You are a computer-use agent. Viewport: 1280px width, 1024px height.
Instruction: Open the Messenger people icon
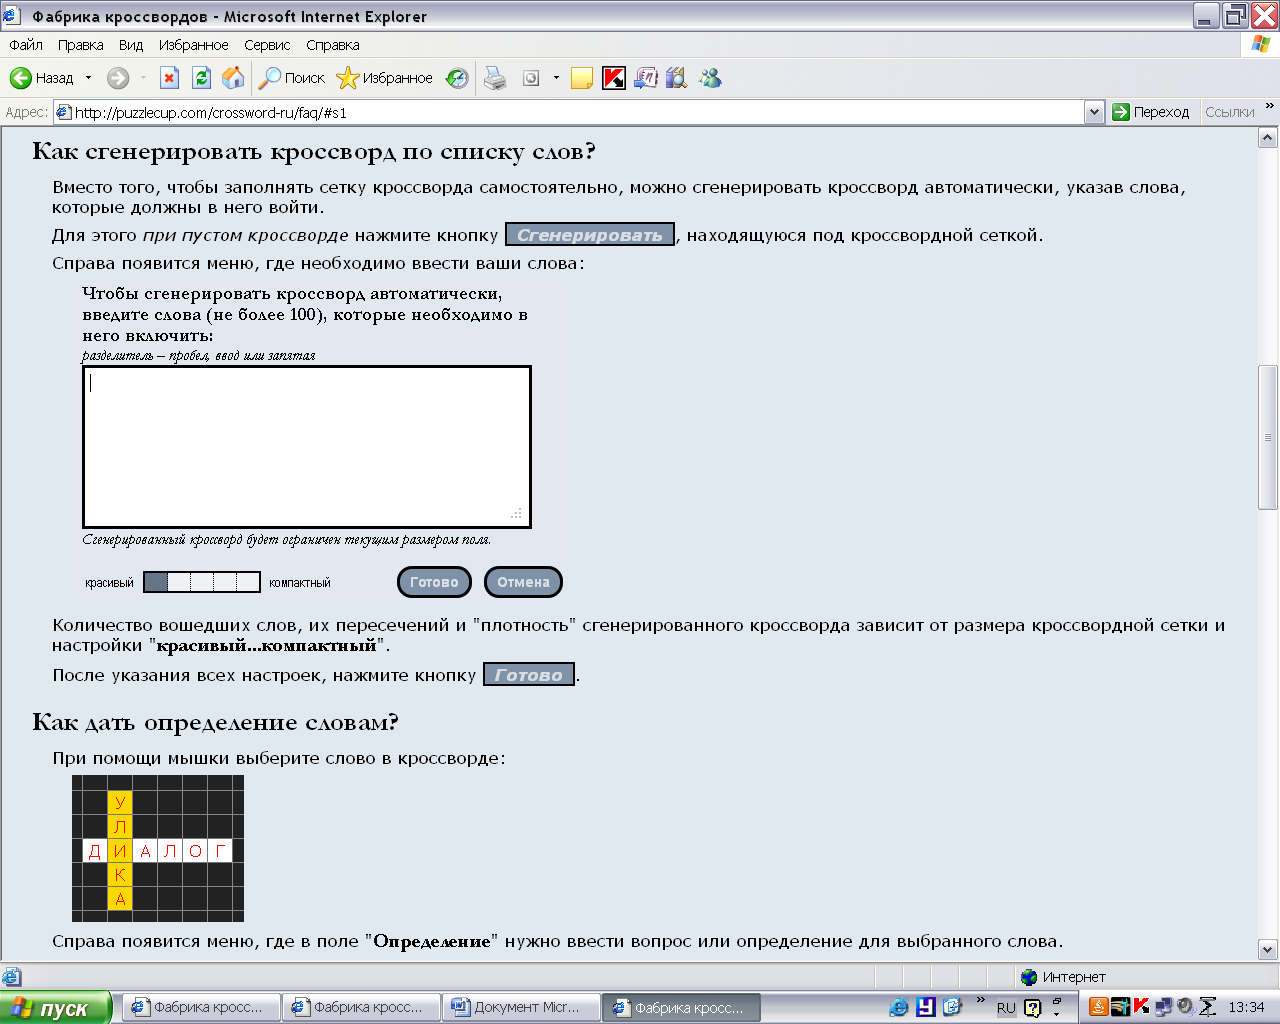pyautogui.click(x=710, y=78)
